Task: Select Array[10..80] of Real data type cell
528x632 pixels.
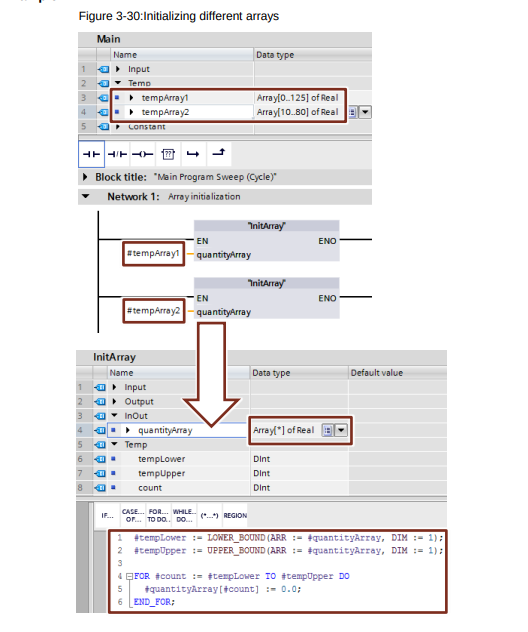Action: (x=297, y=112)
